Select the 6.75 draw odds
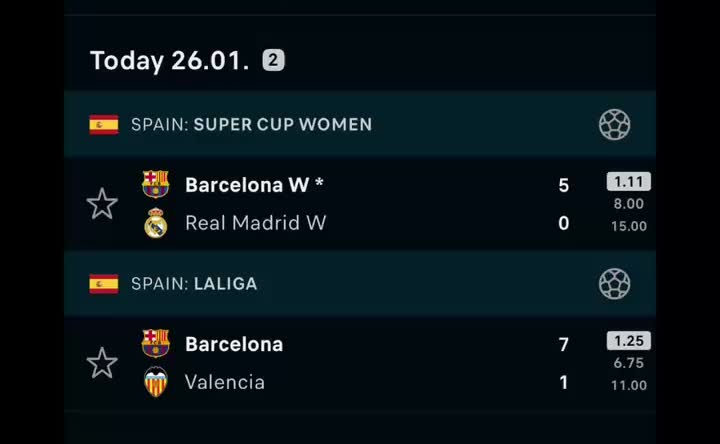This screenshot has width=720, height=444. 628,363
